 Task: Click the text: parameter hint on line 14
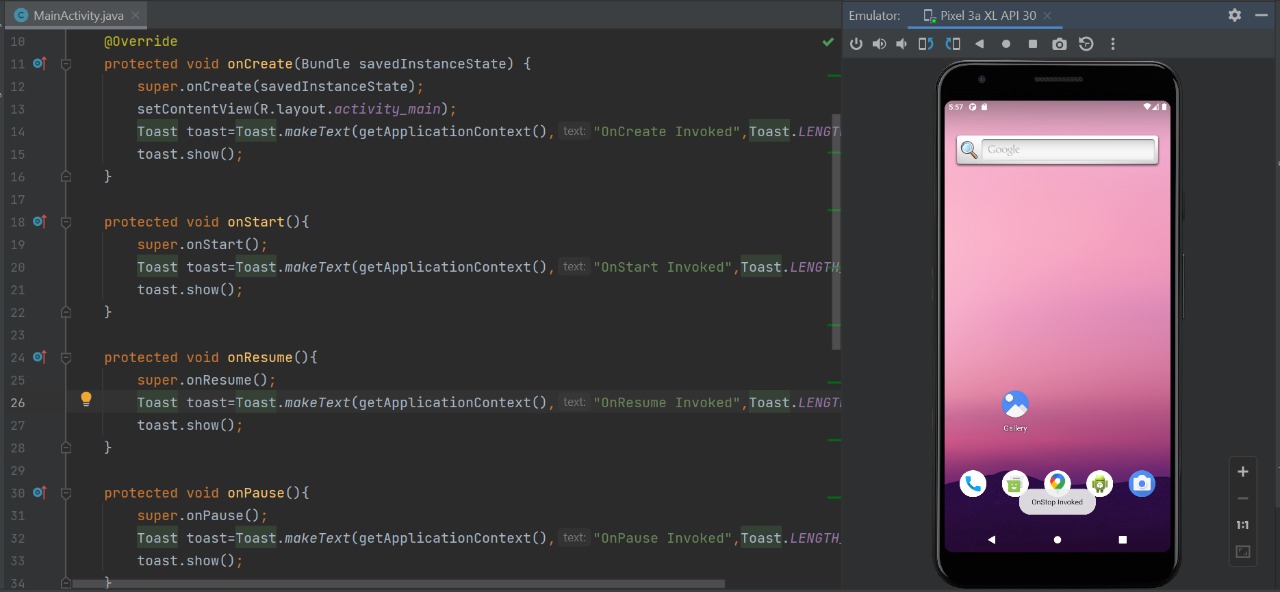tap(574, 131)
